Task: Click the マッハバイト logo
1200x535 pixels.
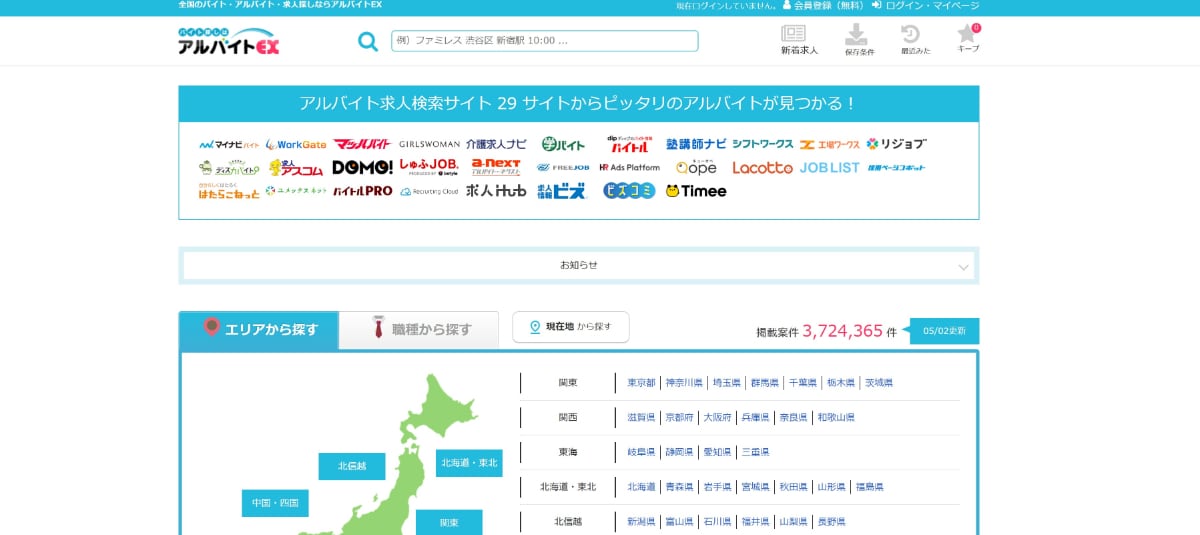Action: click(x=362, y=144)
